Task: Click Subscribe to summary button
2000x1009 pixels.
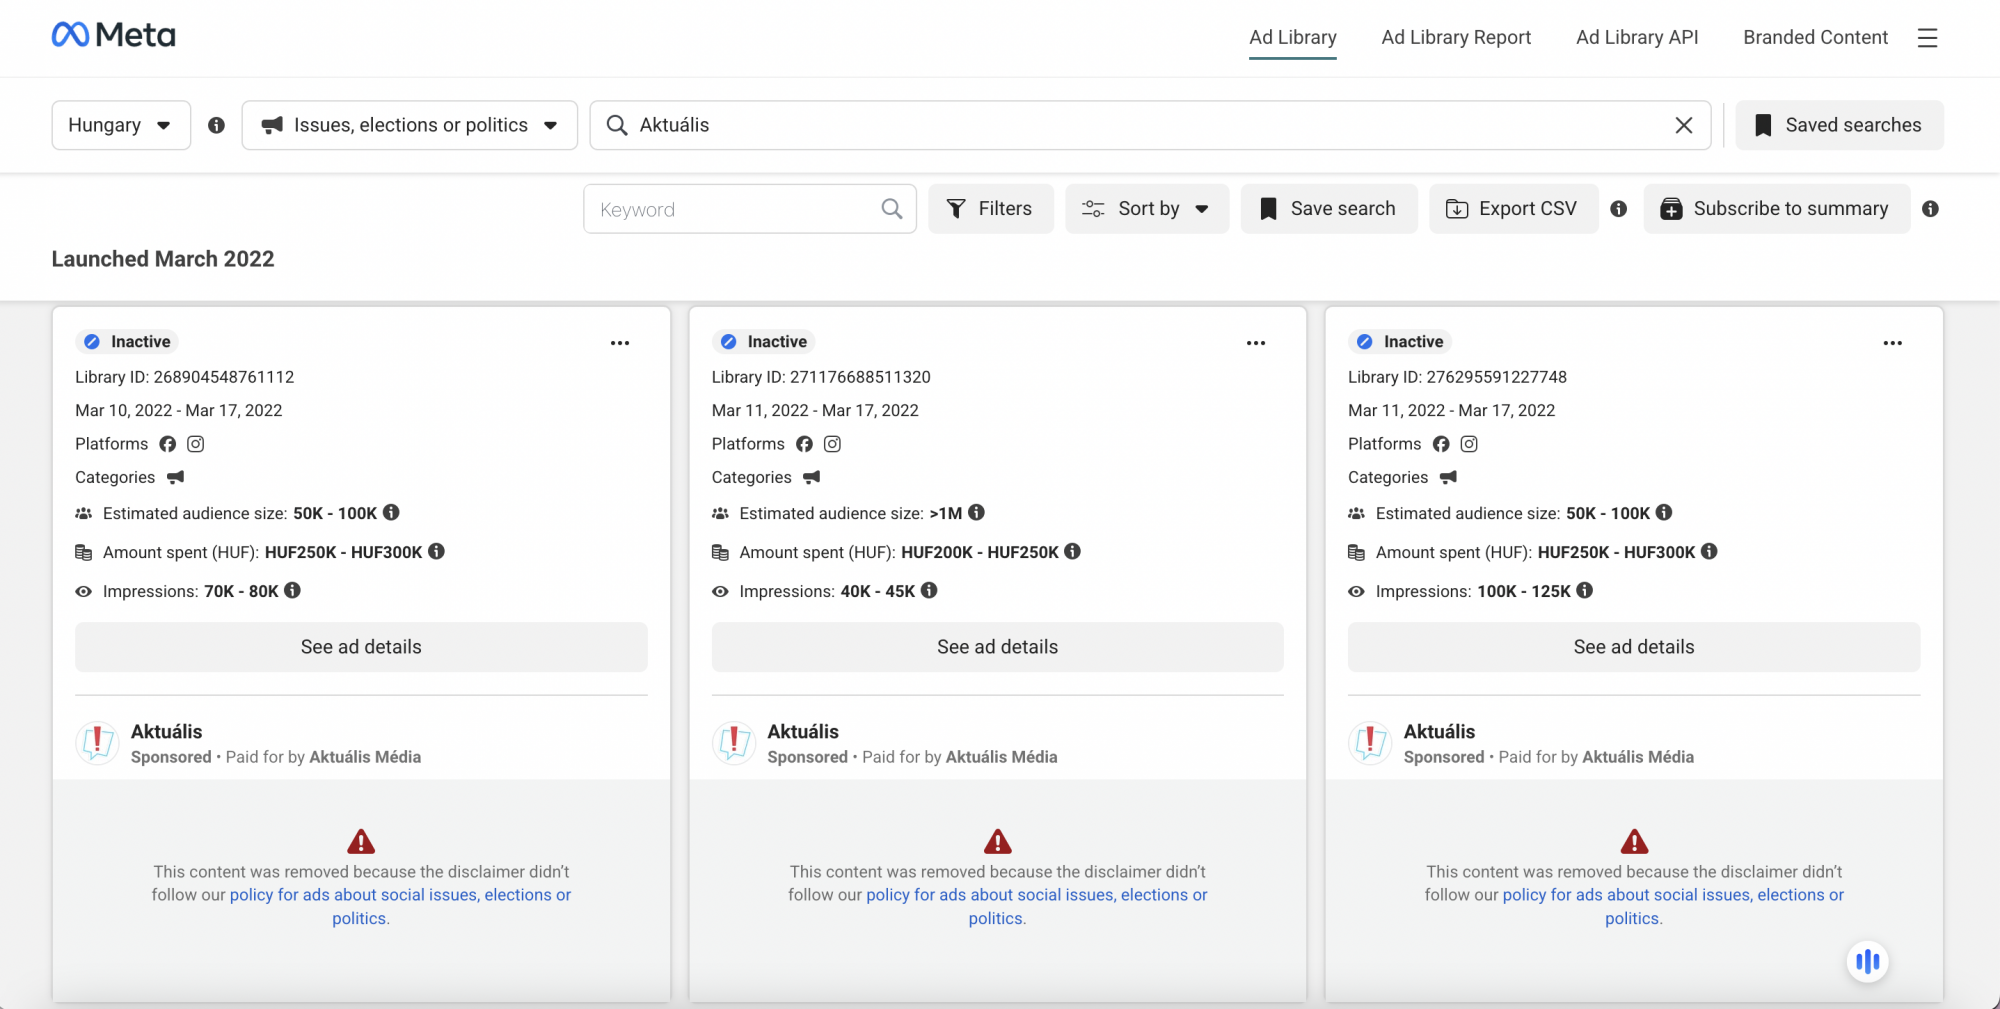Action: (x=1777, y=208)
